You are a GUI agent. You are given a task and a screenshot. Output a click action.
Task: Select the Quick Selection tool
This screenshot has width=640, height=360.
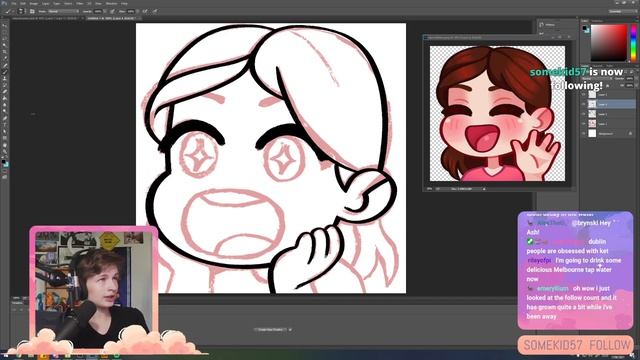click(5, 45)
